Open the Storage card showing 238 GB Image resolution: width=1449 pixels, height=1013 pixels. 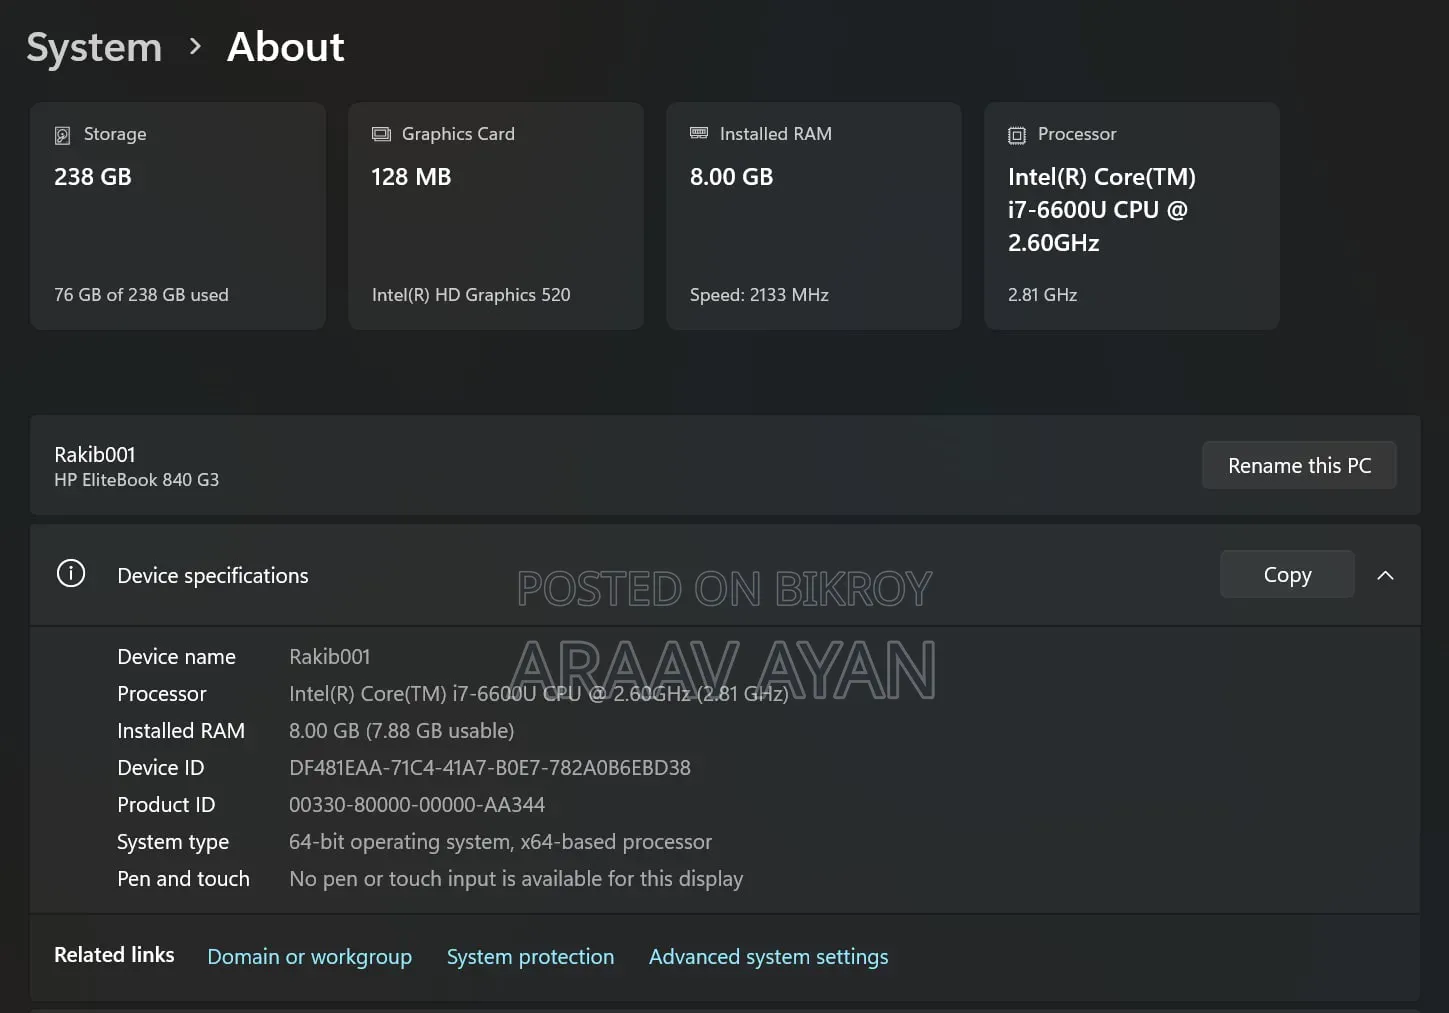click(x=178, y=216)
